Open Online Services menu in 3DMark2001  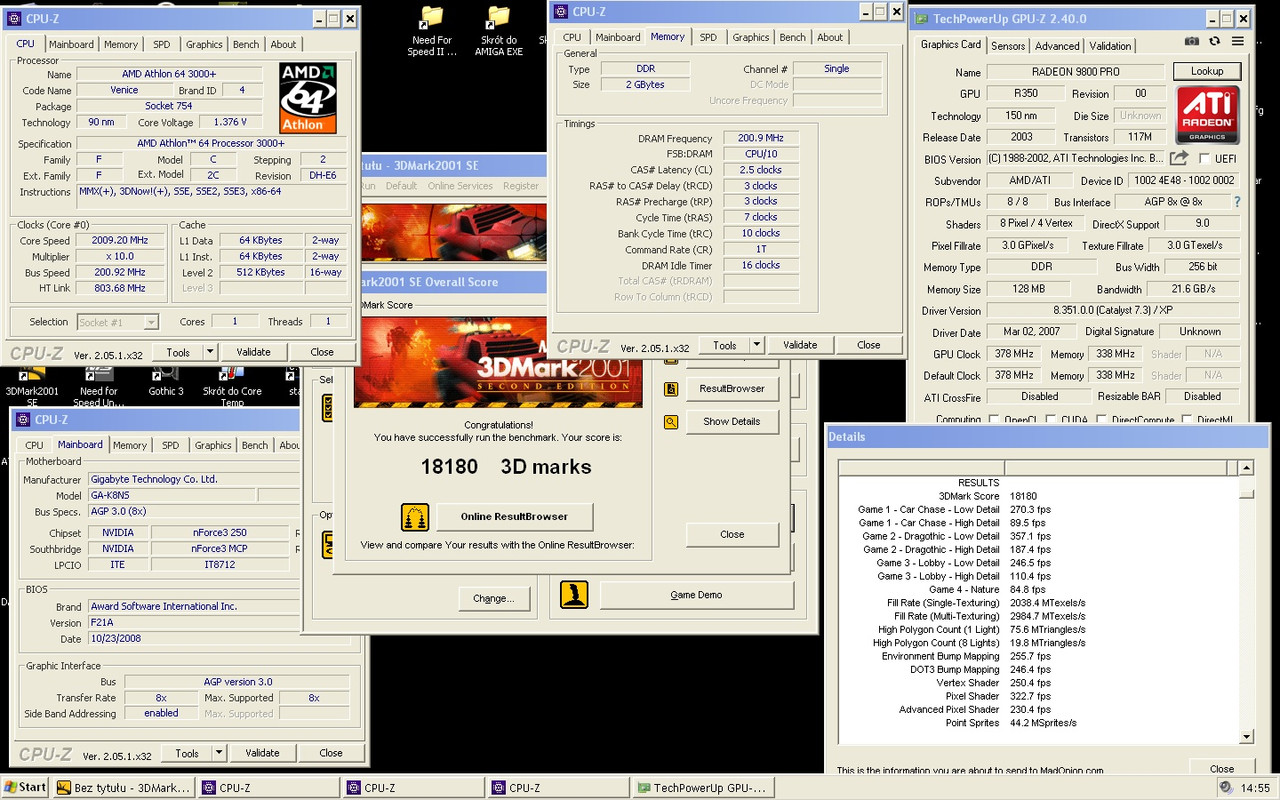[460, 186]
